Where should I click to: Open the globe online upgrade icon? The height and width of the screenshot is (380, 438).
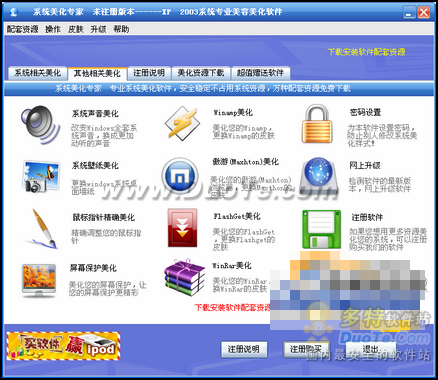click(318, 176)
